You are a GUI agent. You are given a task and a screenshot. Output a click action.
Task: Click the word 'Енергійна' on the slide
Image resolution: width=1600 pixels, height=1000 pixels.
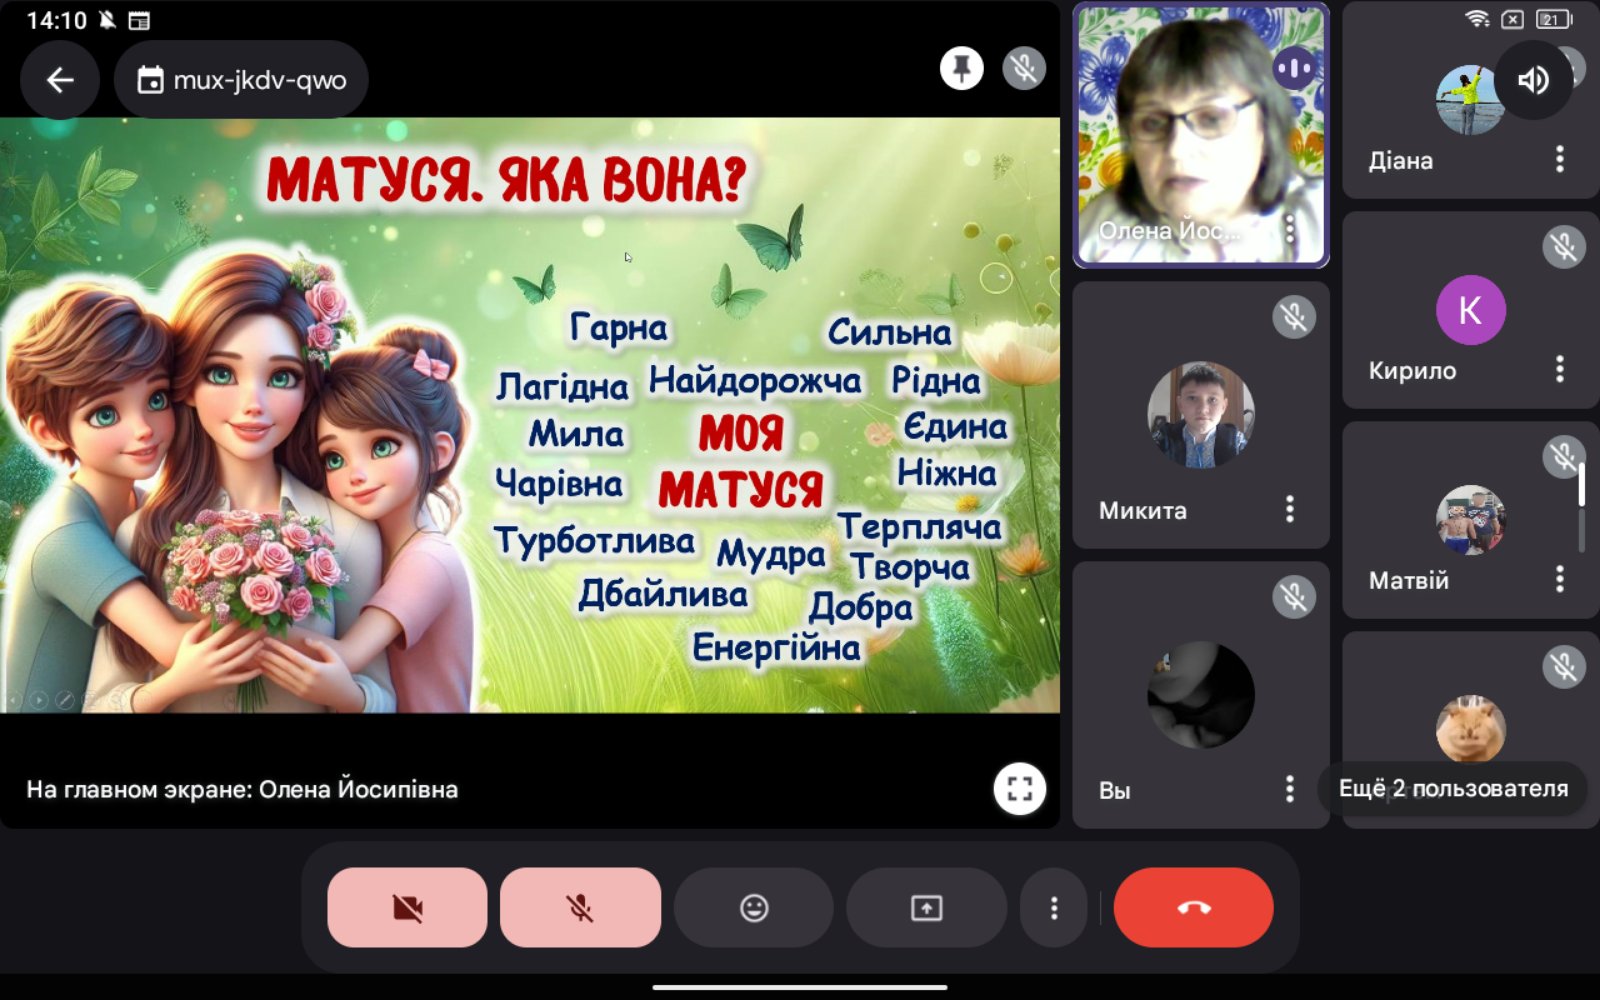[x=776, y=648]
